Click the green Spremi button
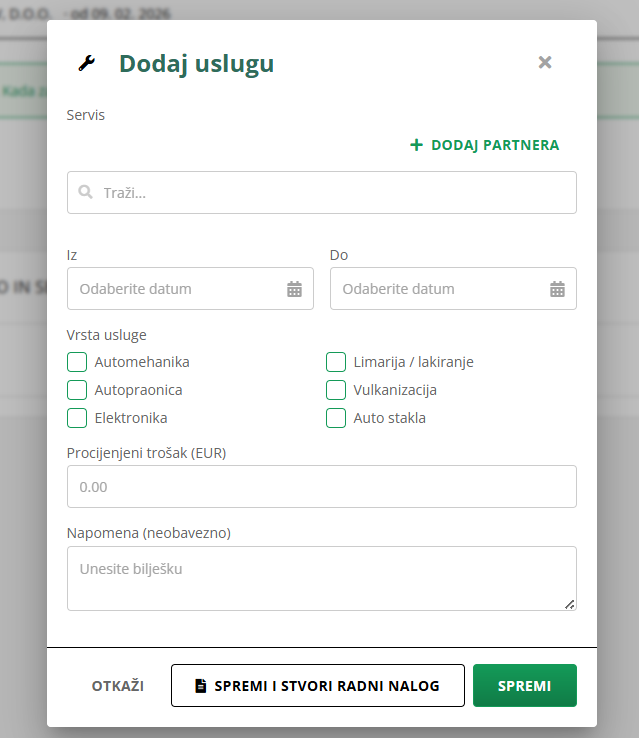639x738 pixels. coord(524,686)
